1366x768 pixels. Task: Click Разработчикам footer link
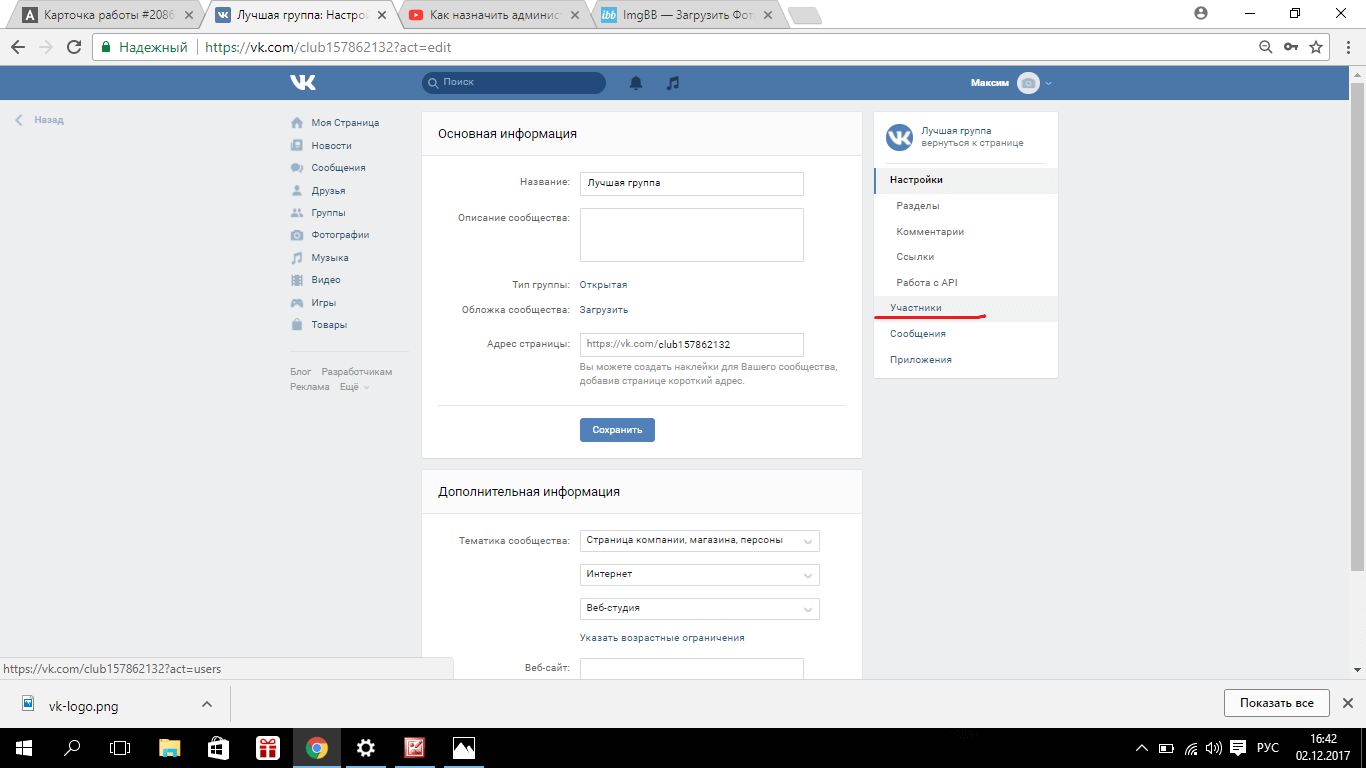[x=357, y=372]
